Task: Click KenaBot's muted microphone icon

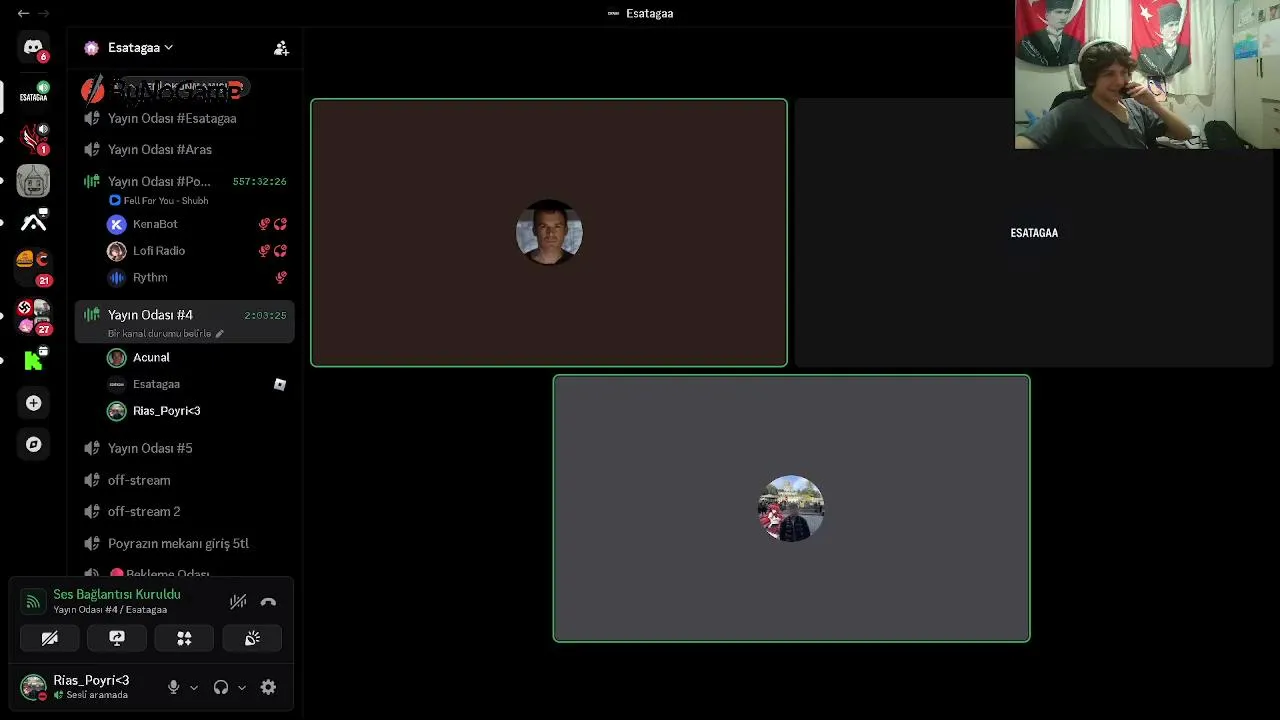Action: (264, 224)
